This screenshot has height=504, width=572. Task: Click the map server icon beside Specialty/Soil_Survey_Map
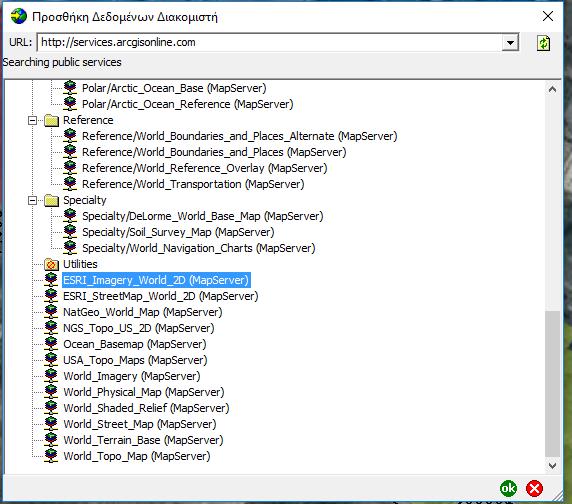tap(70, 232)
